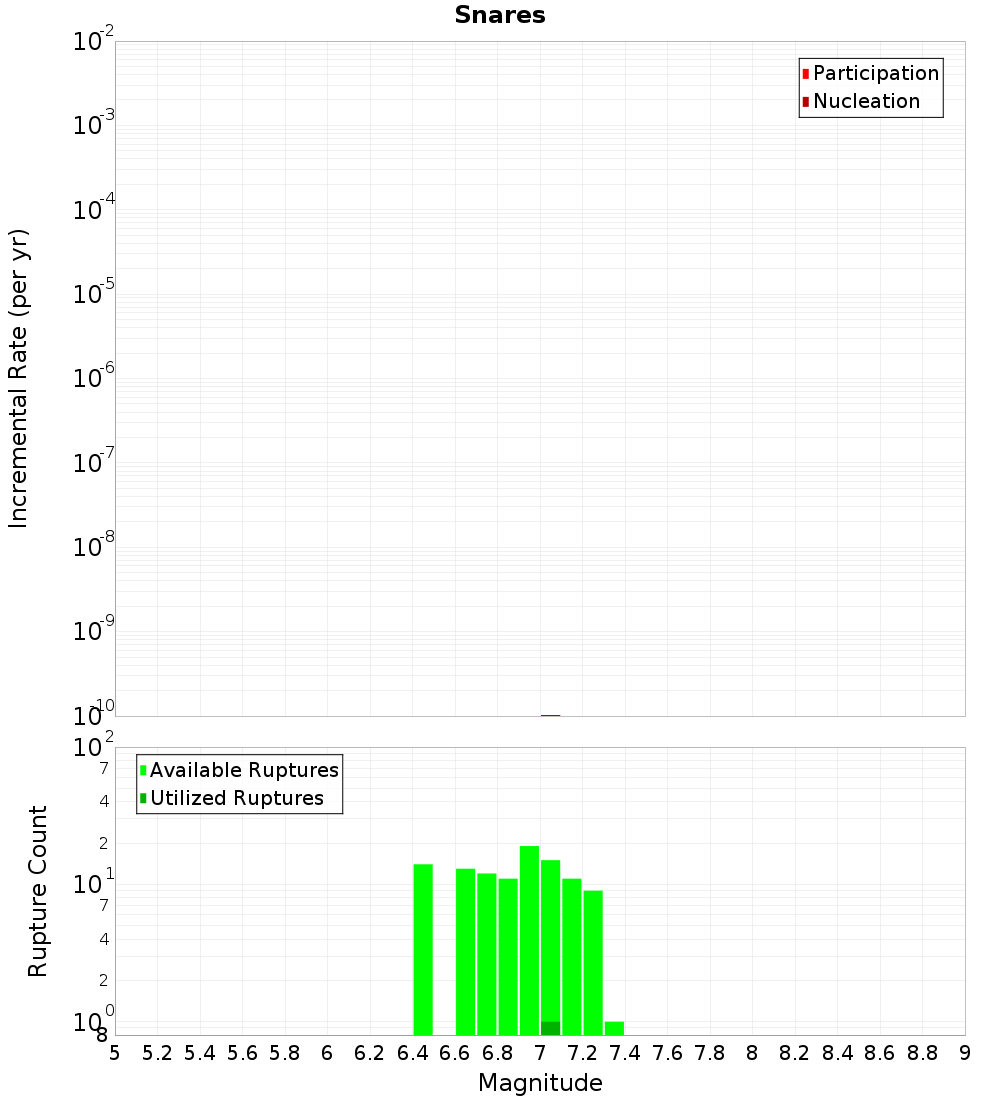
Task: Click the Participation legend entry
Action: pos(871,73)
